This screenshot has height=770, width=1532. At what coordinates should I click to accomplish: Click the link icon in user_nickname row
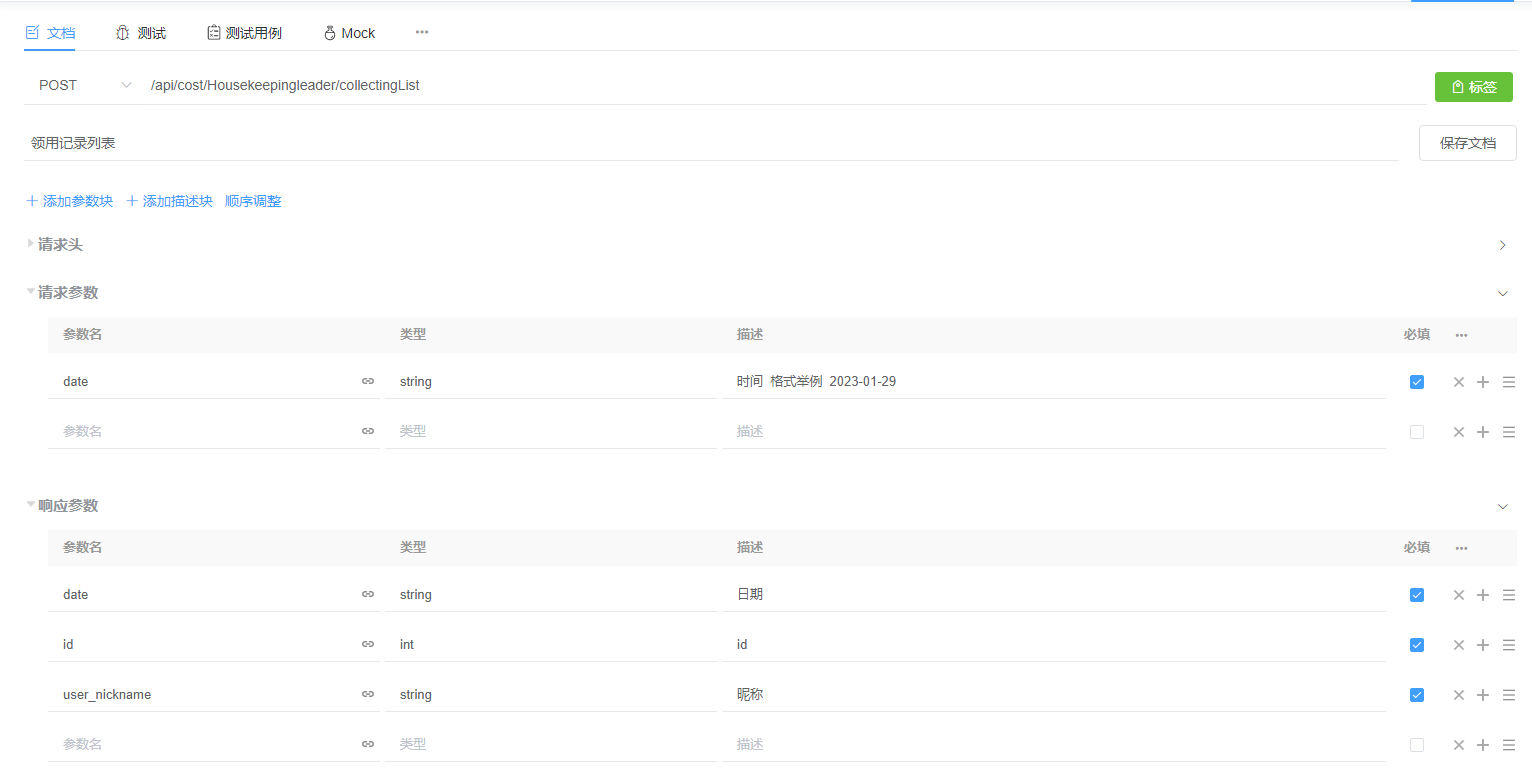[368, 695]
